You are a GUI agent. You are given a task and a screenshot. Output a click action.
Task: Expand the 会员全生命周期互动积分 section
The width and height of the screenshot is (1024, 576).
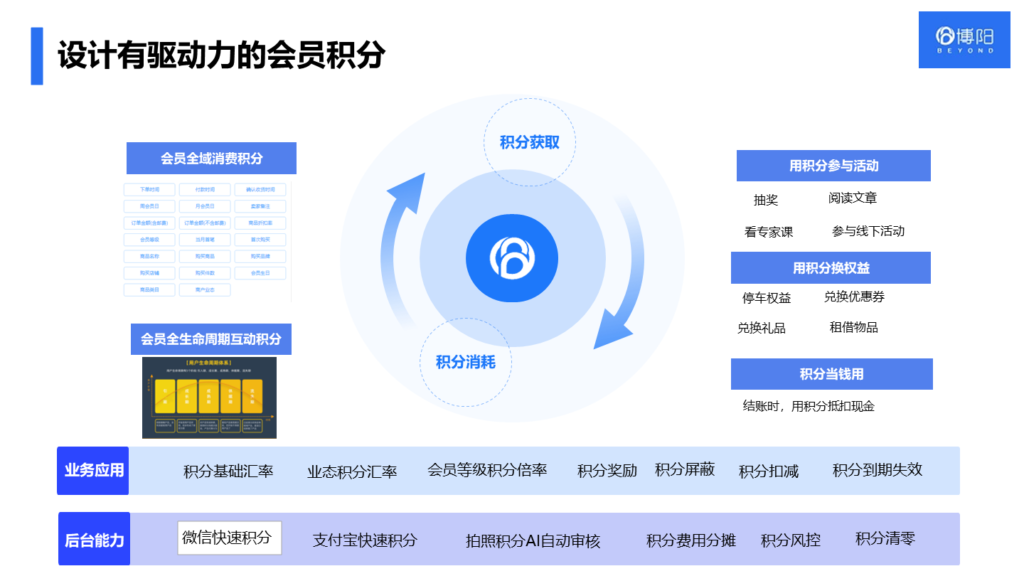click(x=214, y=339)
